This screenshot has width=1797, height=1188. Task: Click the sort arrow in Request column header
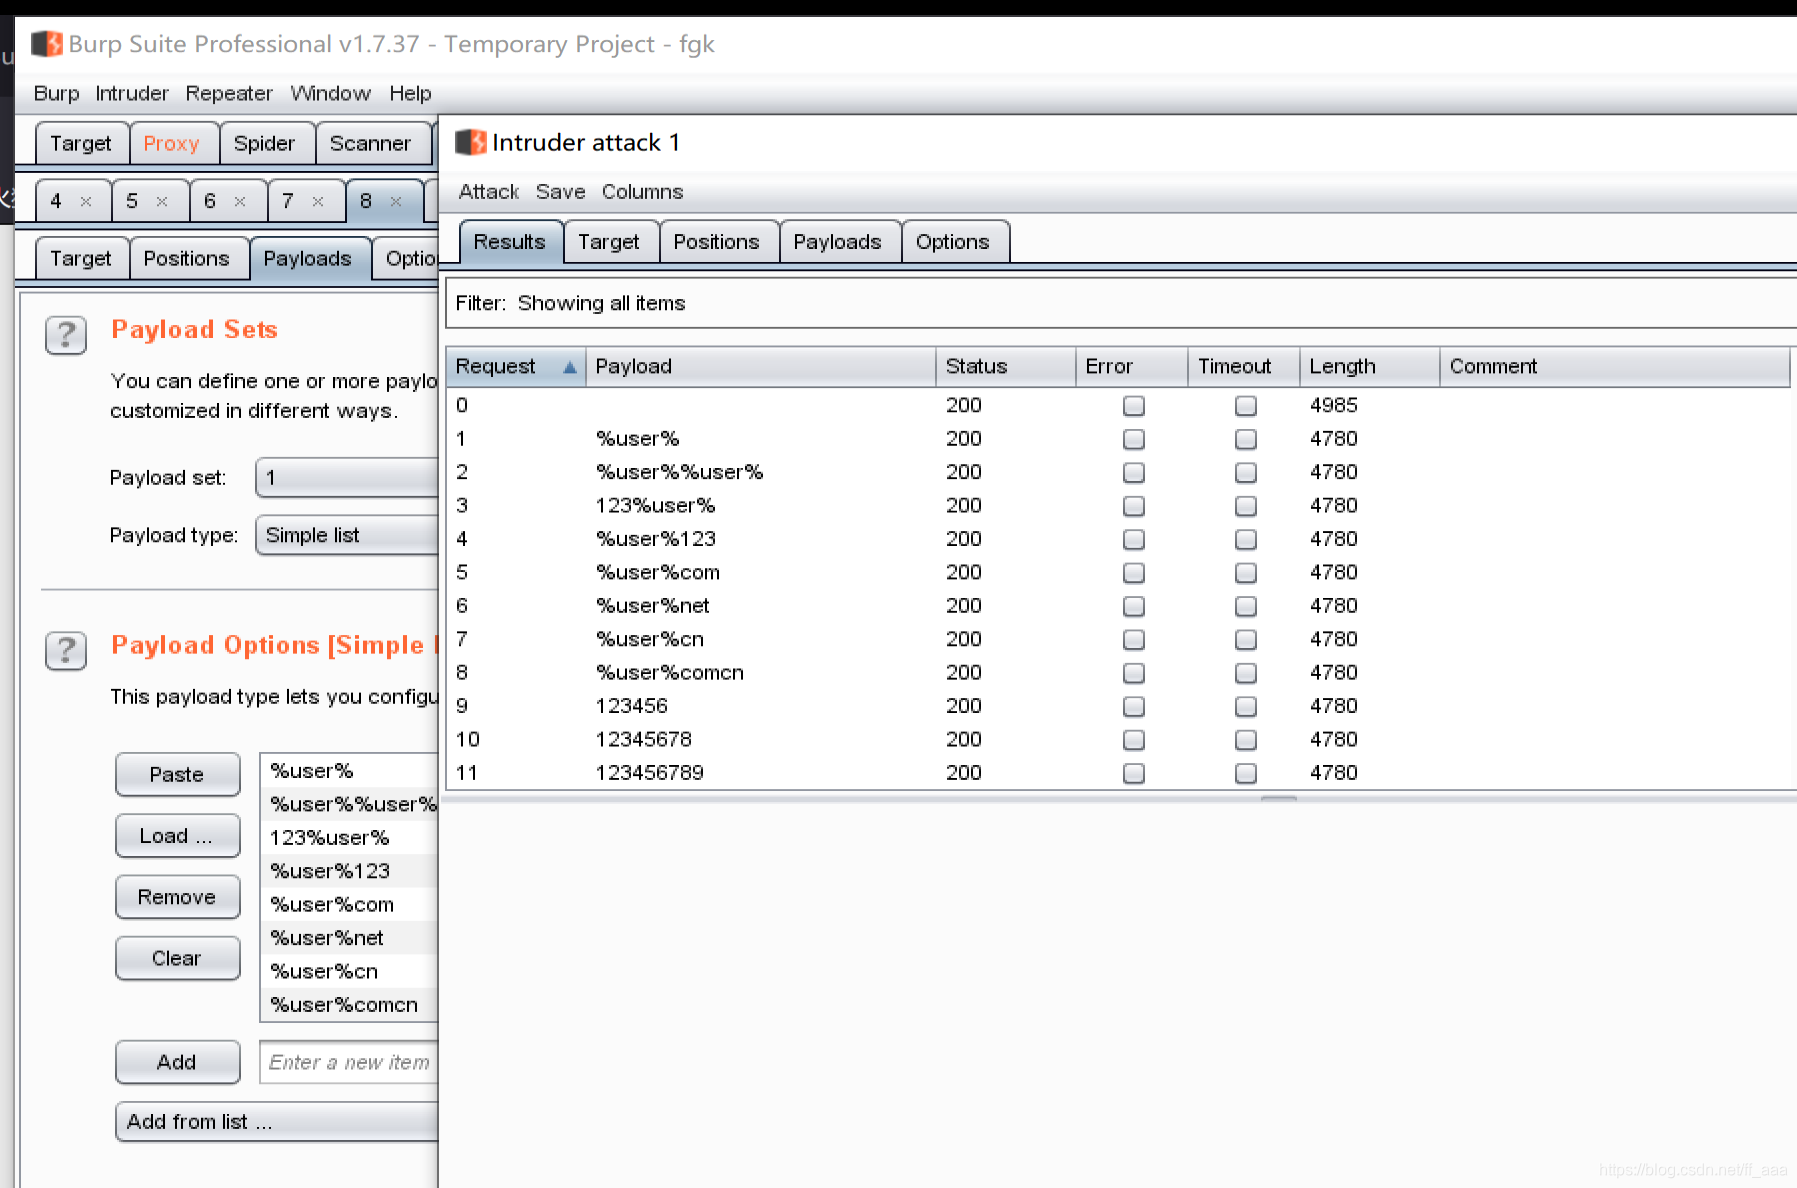tap(570, 367)
